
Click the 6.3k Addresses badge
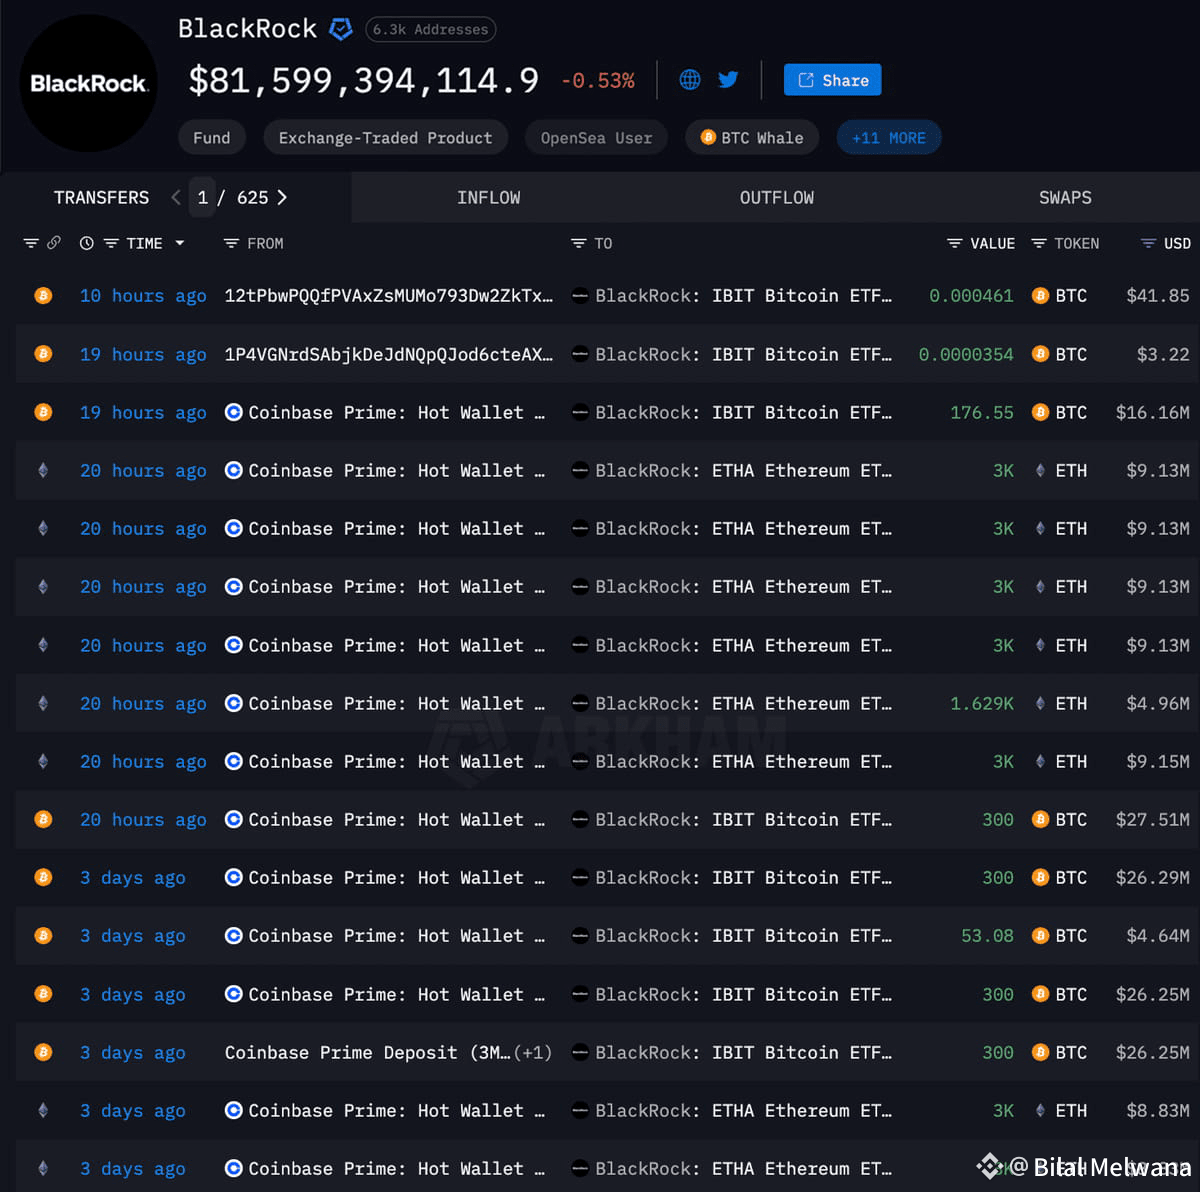(x=430, y=30)
